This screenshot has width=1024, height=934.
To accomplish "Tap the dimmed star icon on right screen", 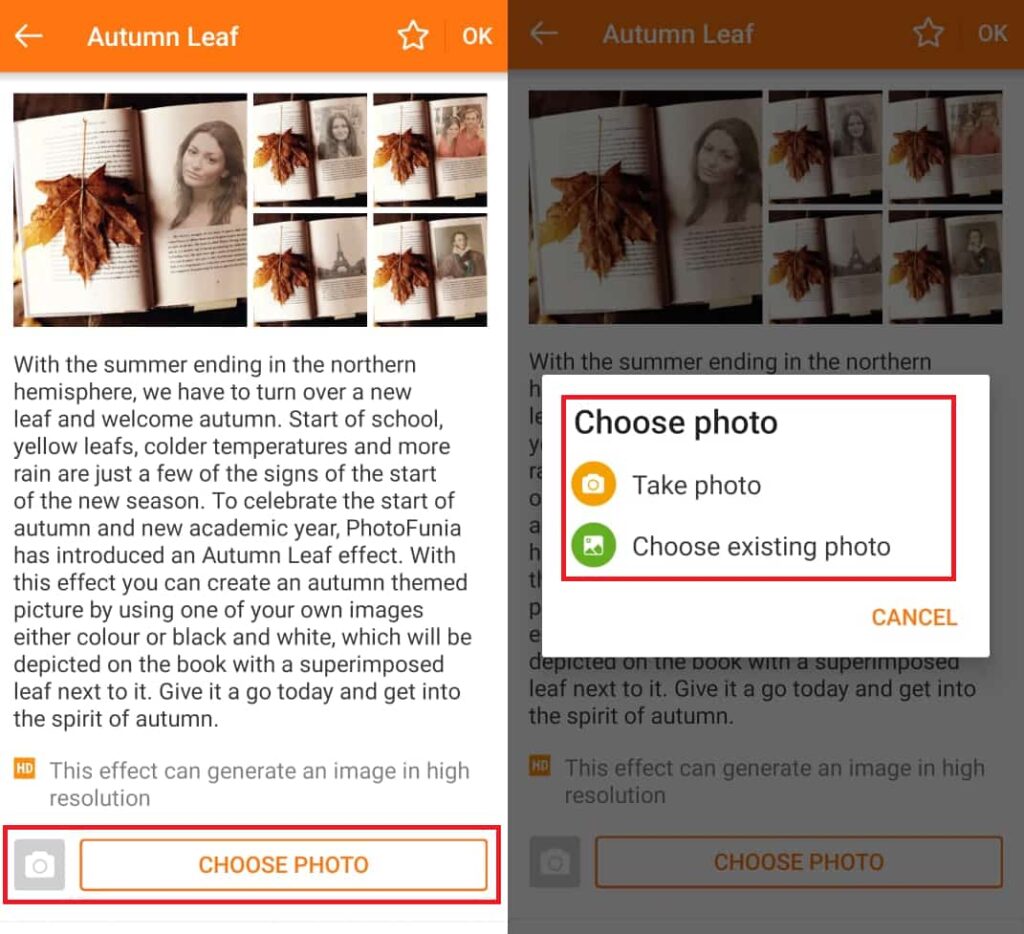I will pos(928,33).
